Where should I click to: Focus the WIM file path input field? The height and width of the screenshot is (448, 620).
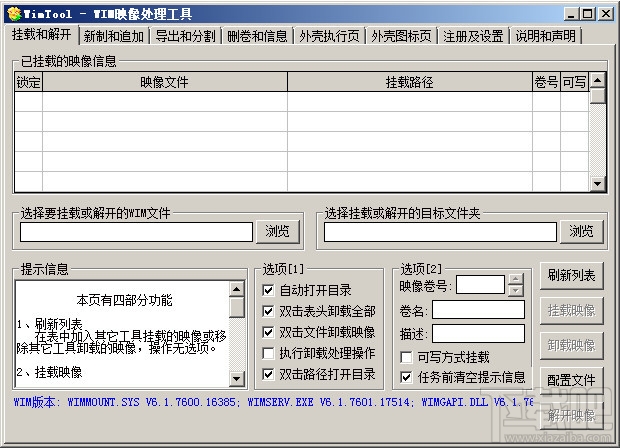coord(136,232)
